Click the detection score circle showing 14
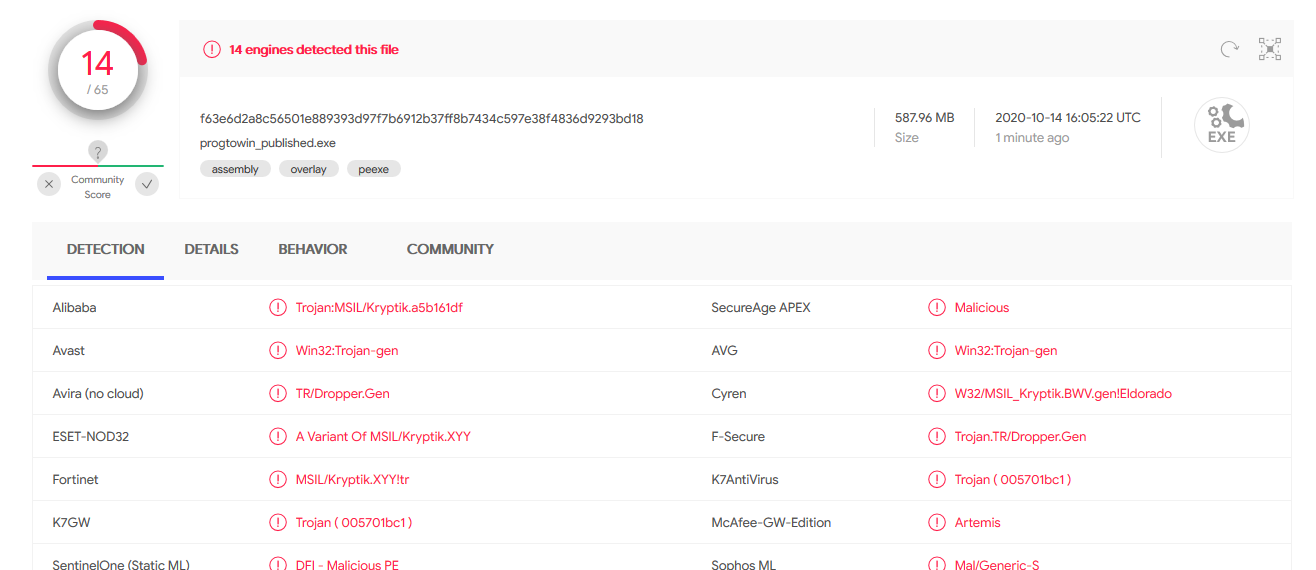Screen dimensions: 1316x570 97,70
